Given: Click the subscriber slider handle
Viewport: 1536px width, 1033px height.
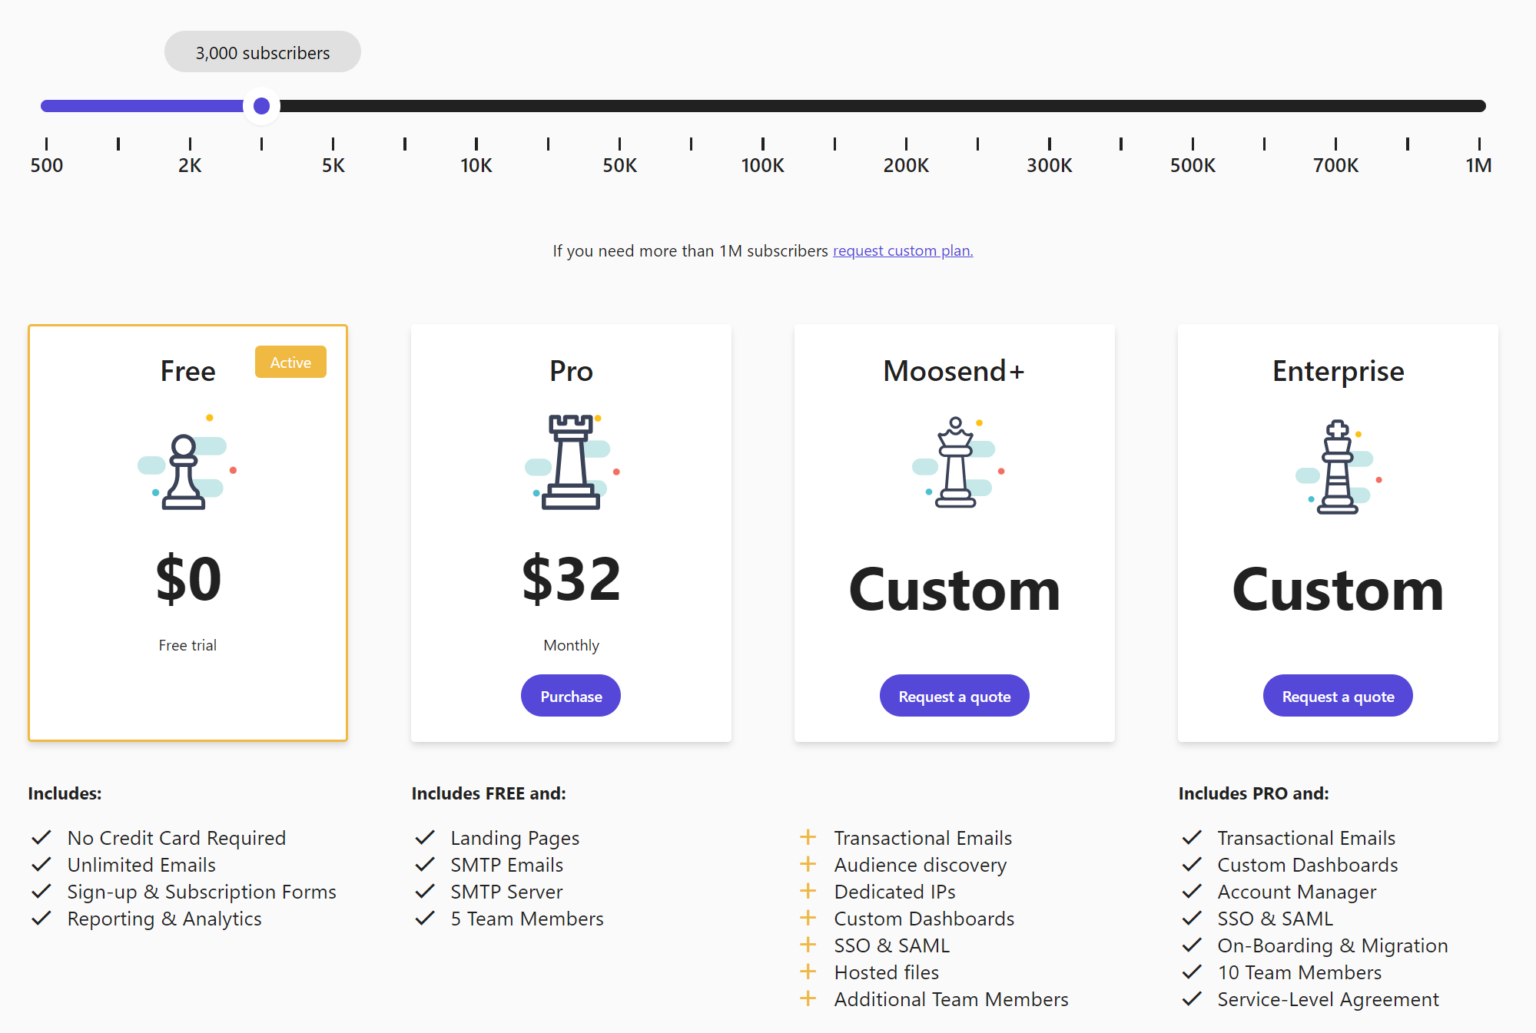Looking at the screenshot, I should pos(261,105).
